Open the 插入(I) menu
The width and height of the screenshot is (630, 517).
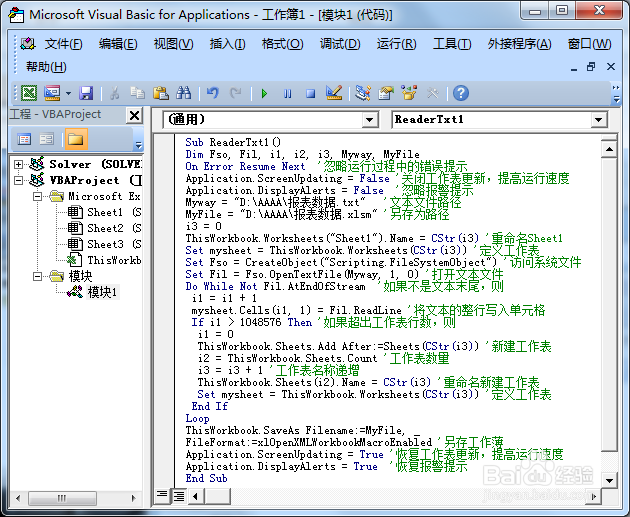point(227,44)
